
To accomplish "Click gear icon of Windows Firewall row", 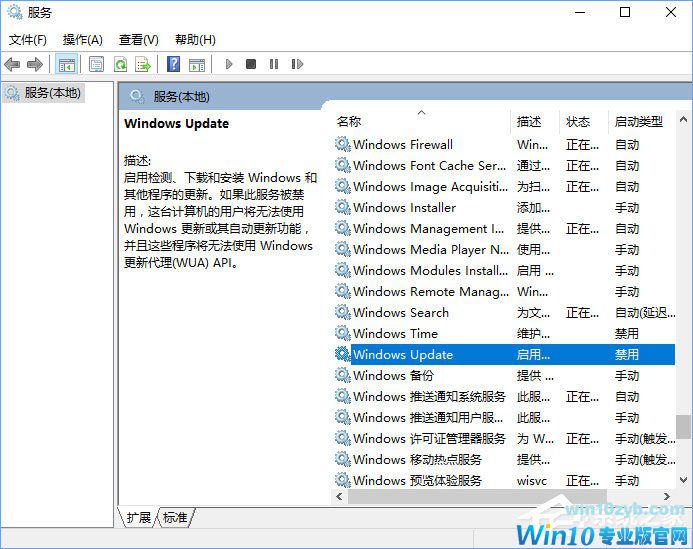I will coord(343,145).
